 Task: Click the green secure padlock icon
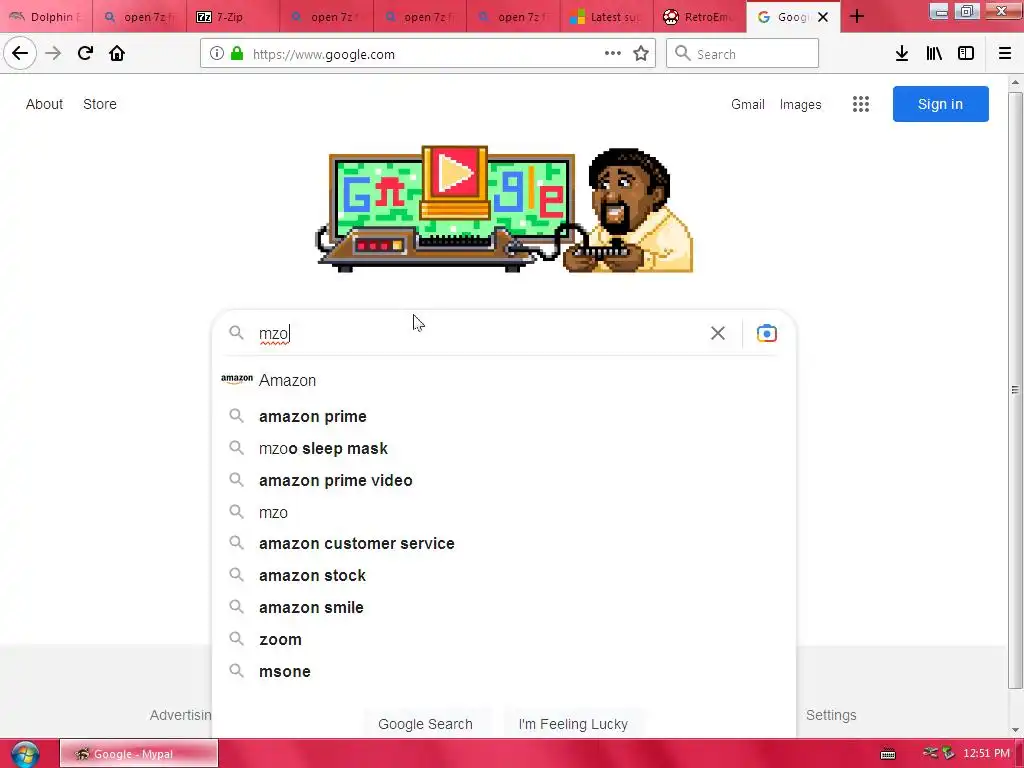(237, 54)
